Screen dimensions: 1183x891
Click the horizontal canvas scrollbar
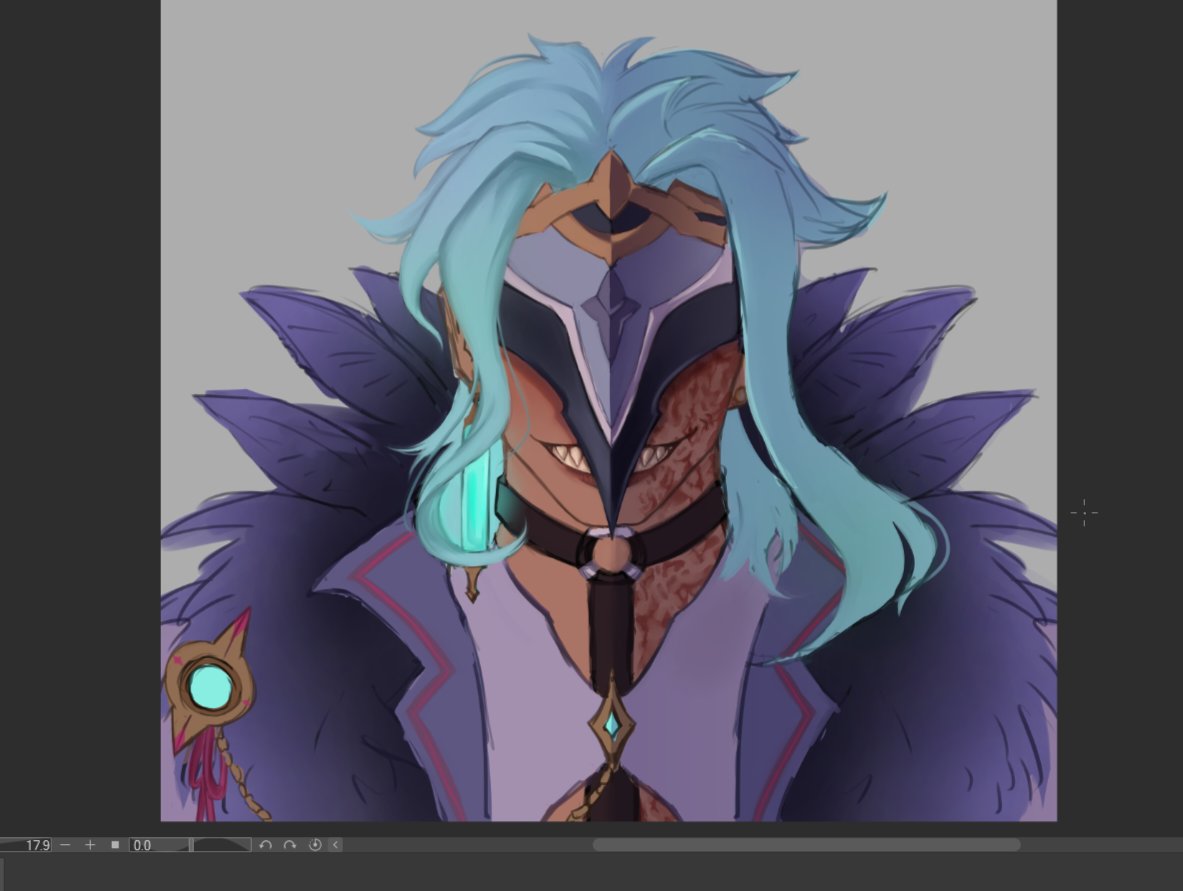coord(807,845)
